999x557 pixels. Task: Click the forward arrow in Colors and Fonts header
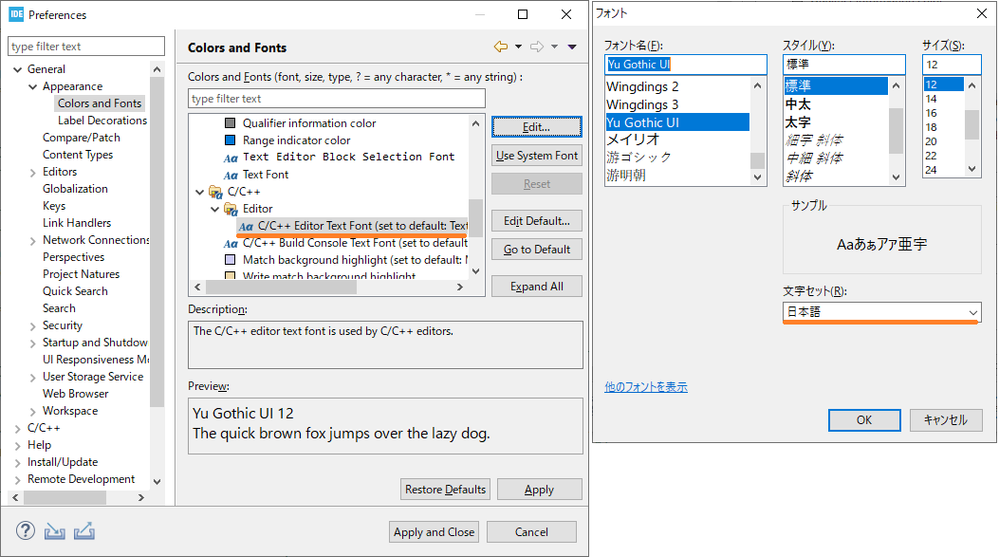(537, 47)
